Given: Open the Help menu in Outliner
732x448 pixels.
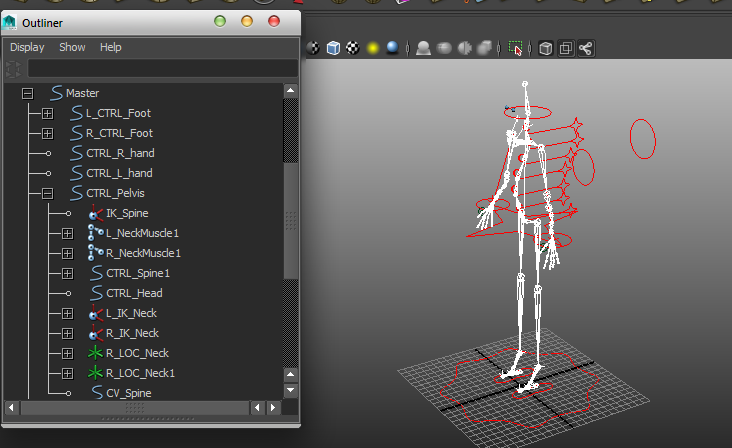Looking at the screenshot, I should [x=111, y=47].
